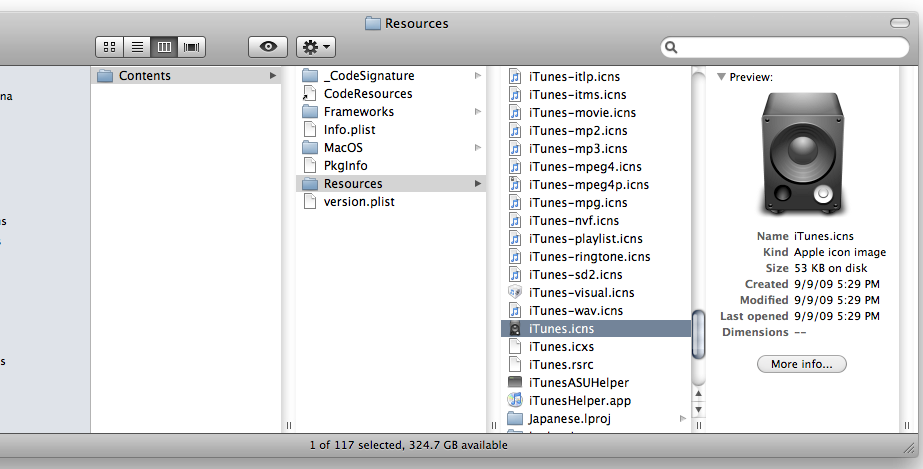This screenshot has width=923, height=469.
Task: Click the Contents column resize handle
Action: tap(288, 425)
